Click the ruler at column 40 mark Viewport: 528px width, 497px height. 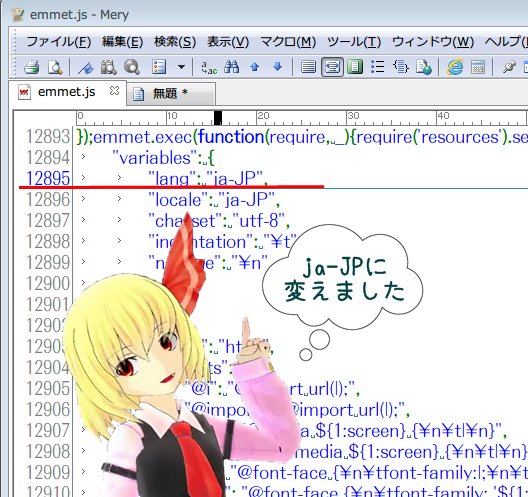[443, 116]
